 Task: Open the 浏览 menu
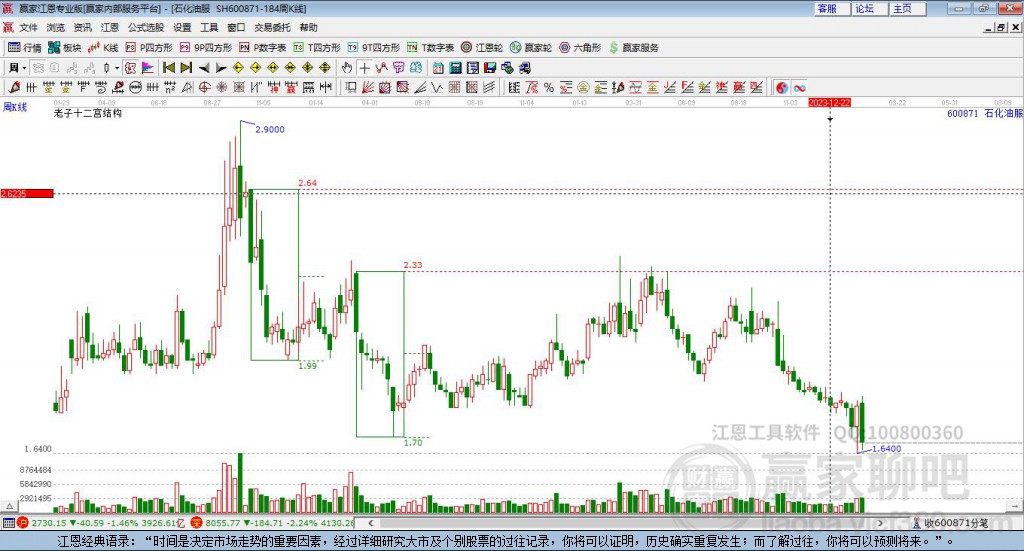coord(56,27)
